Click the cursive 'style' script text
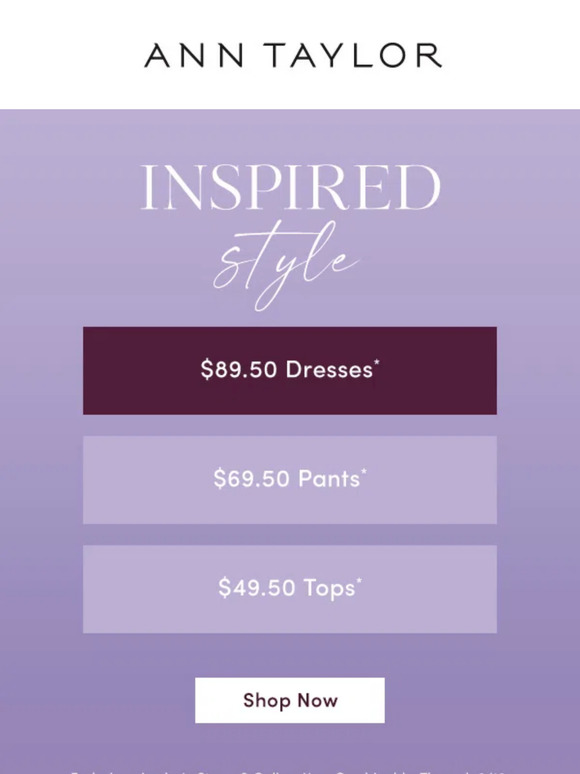Viewport: 580px width, 774px height. tap(286, 265)
